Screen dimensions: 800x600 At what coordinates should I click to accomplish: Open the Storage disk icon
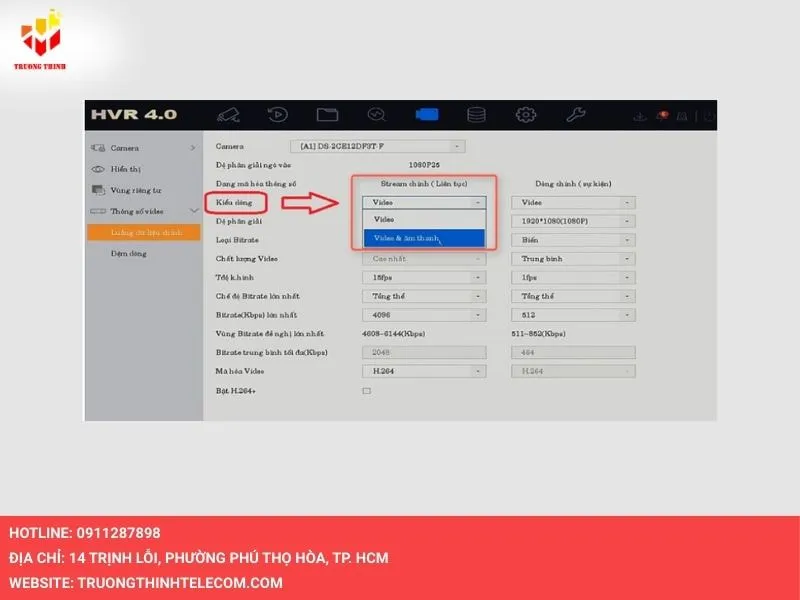click(476, 114)
